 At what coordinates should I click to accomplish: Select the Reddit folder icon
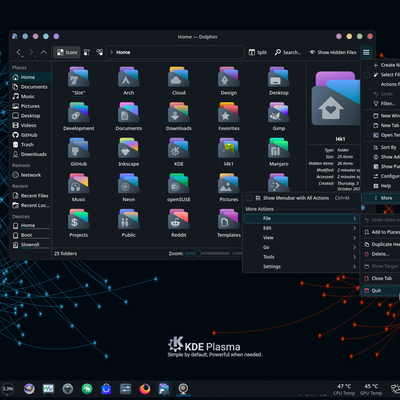179,219
